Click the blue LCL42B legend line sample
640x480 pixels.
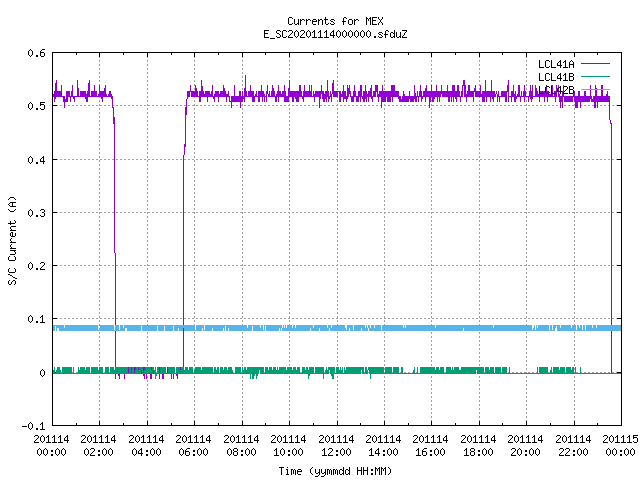tap(595, 89)
